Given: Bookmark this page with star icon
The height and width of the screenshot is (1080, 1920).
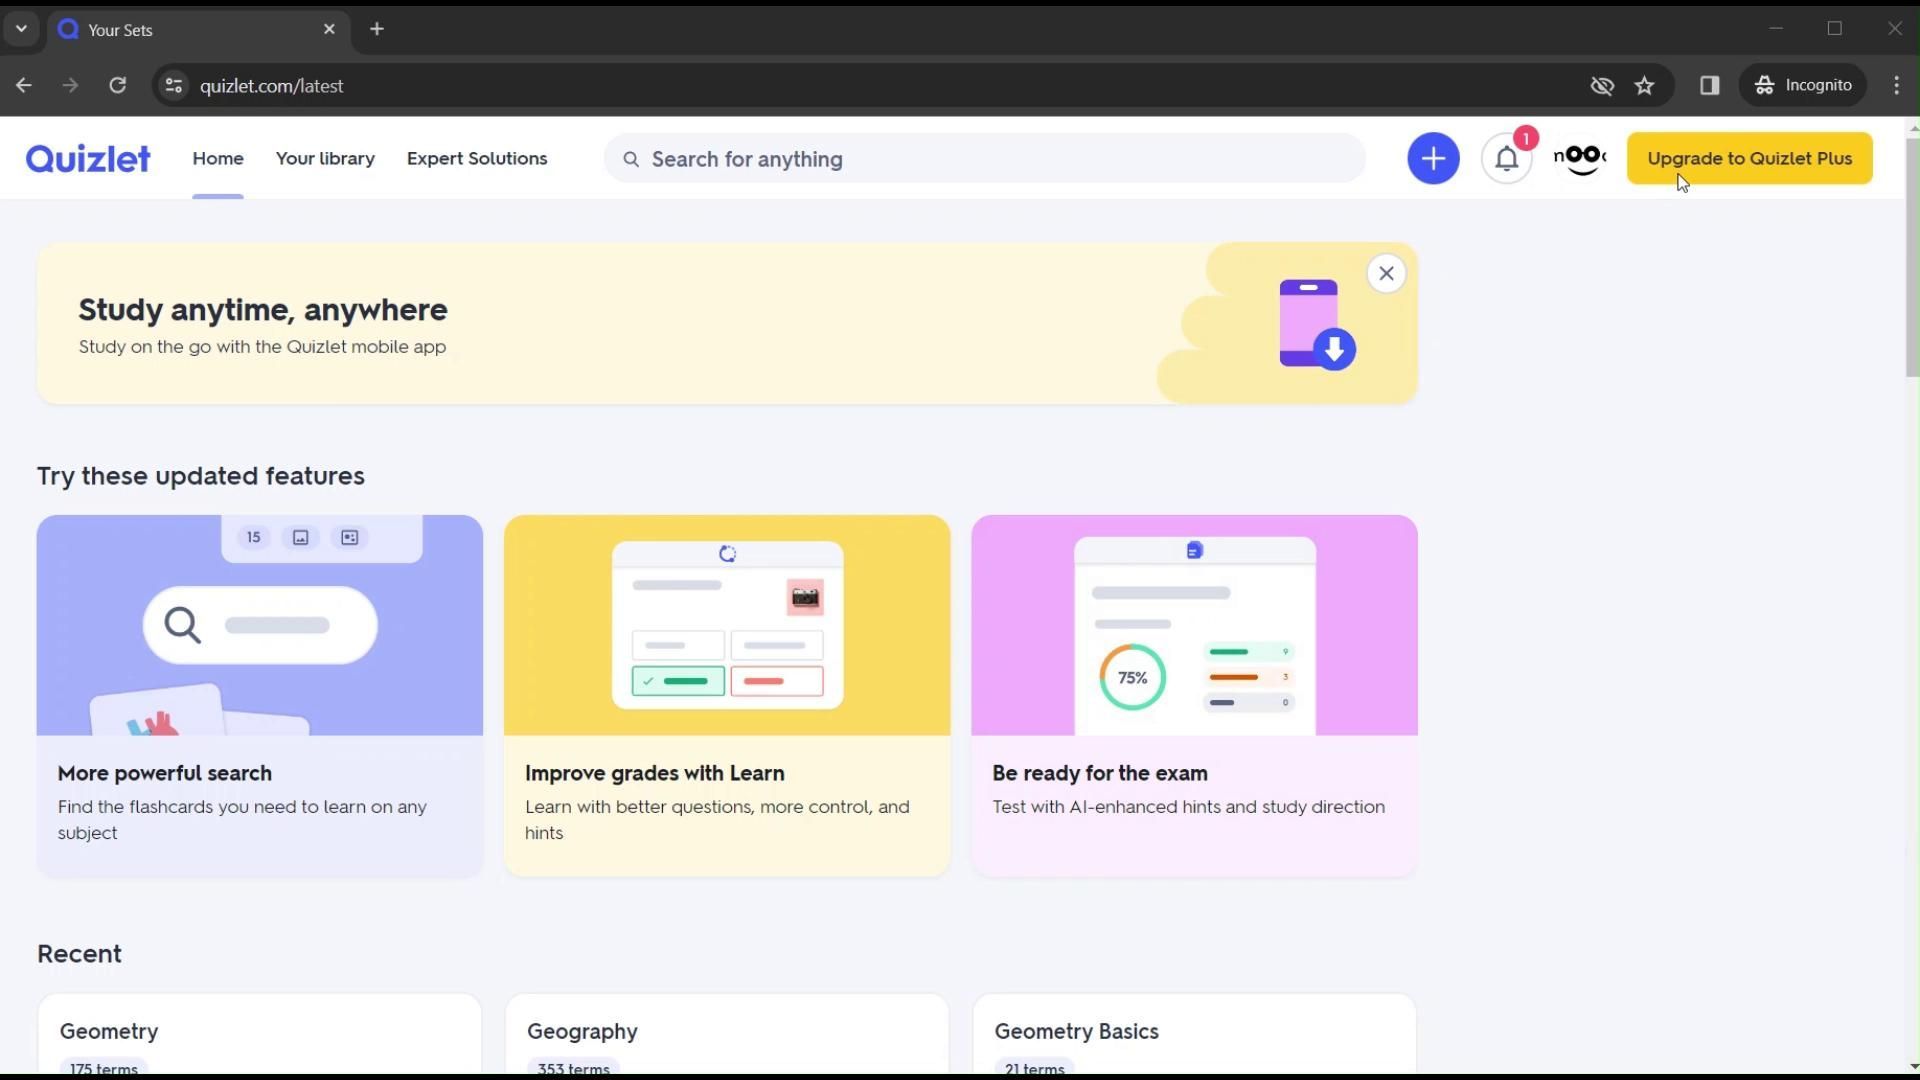Looking at the screenshot, I should coord(1644,86).
